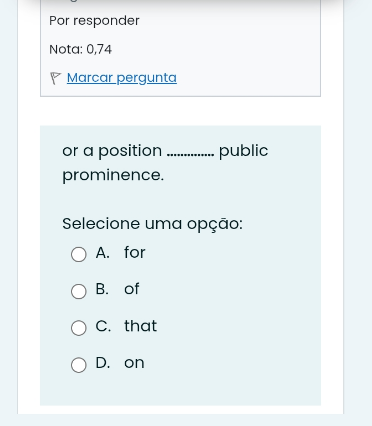This screenshot has height=426, width=372.
Task: Click the 'or a position' question text
Action: click(x=112, y=151)
